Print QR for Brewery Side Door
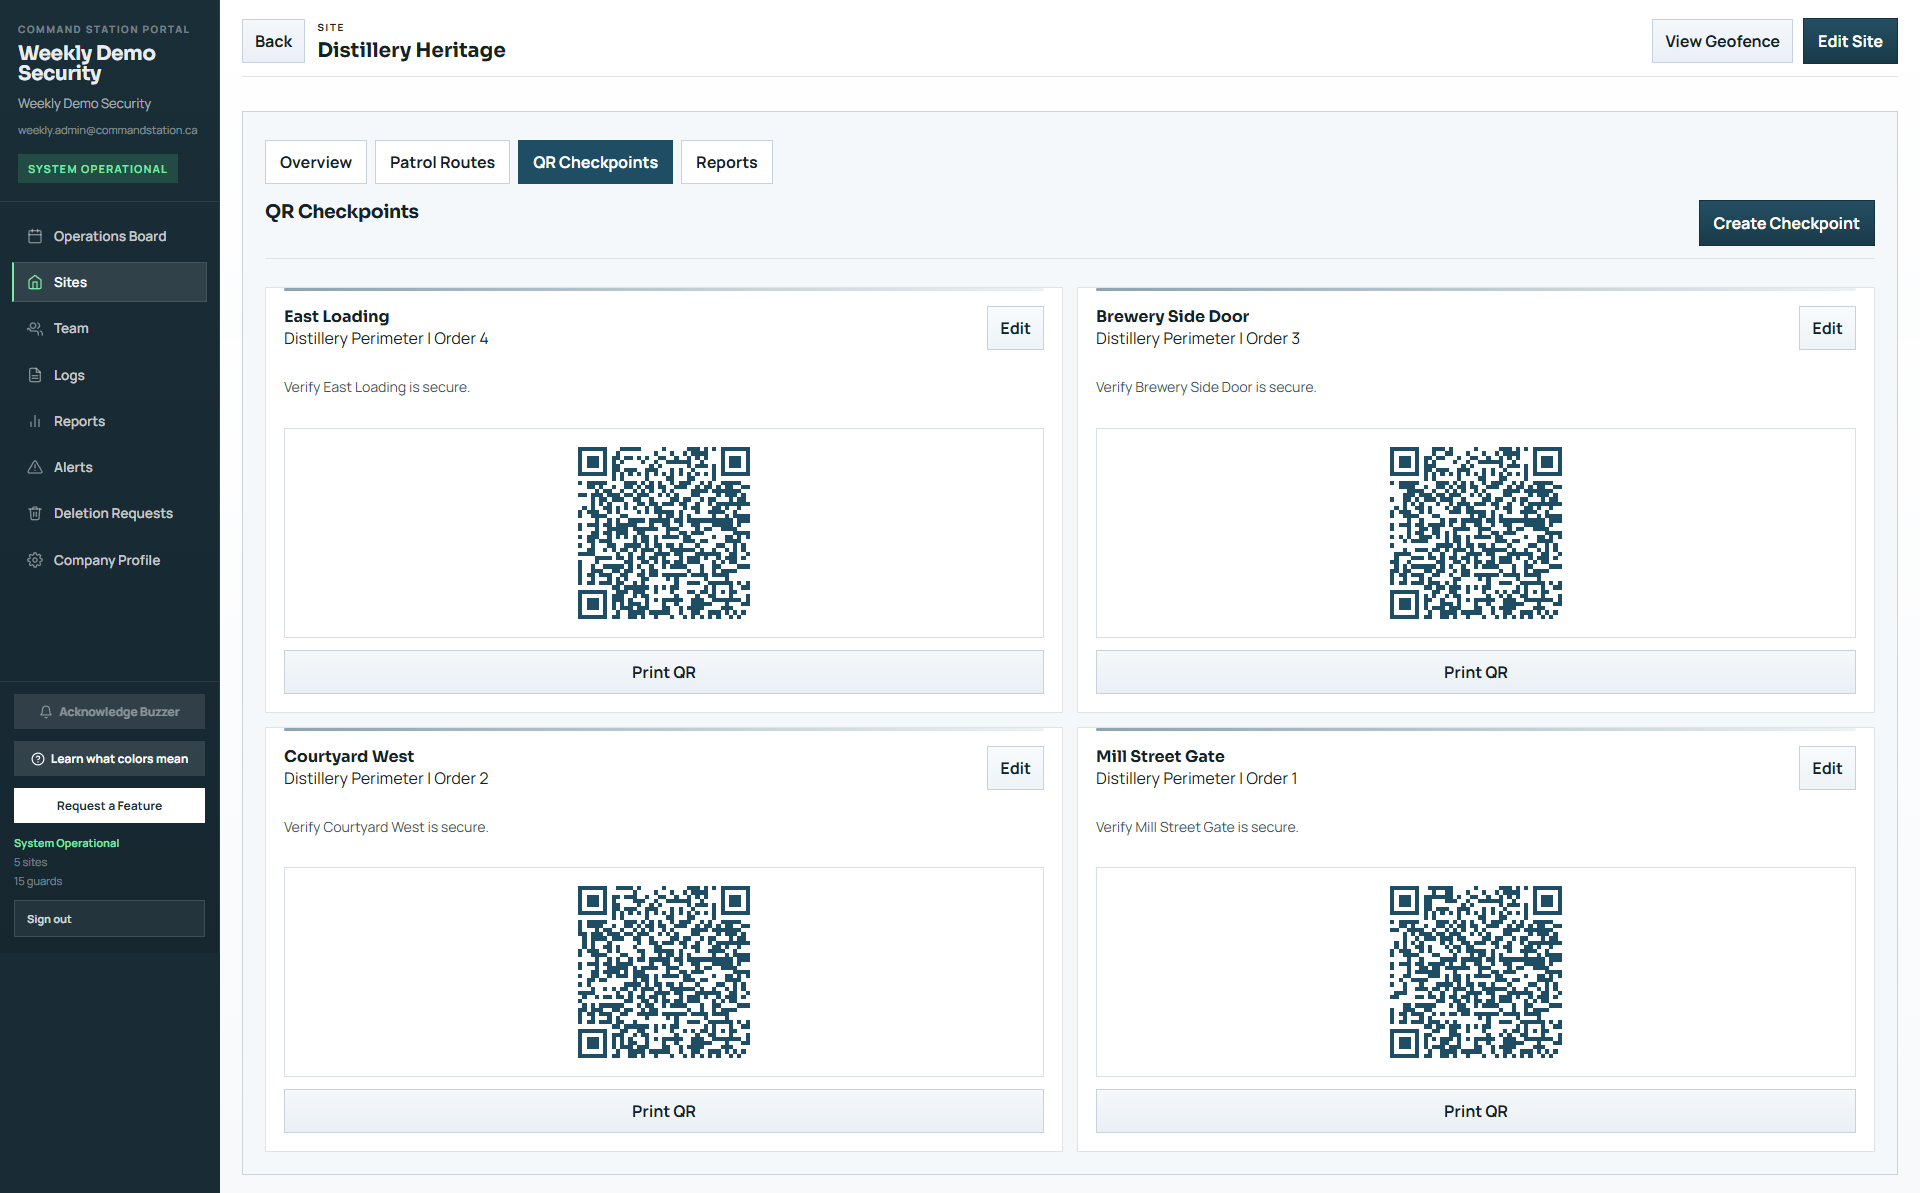The image size is (1920, 1193). coord(1476,672)
